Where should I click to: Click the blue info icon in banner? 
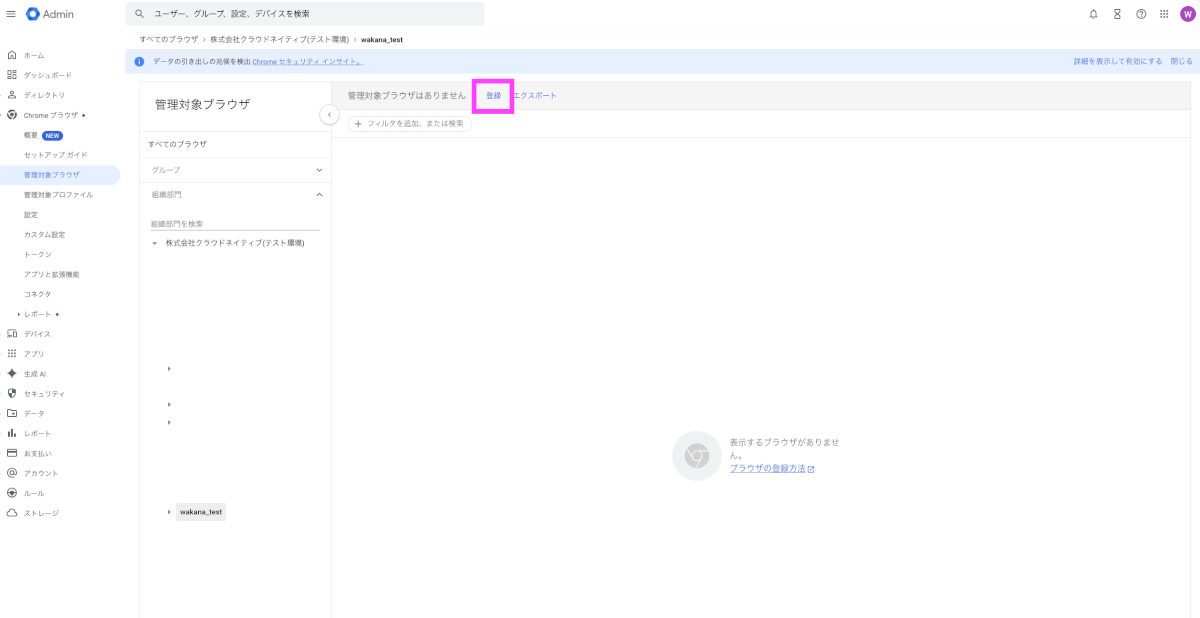click(140, 62)
